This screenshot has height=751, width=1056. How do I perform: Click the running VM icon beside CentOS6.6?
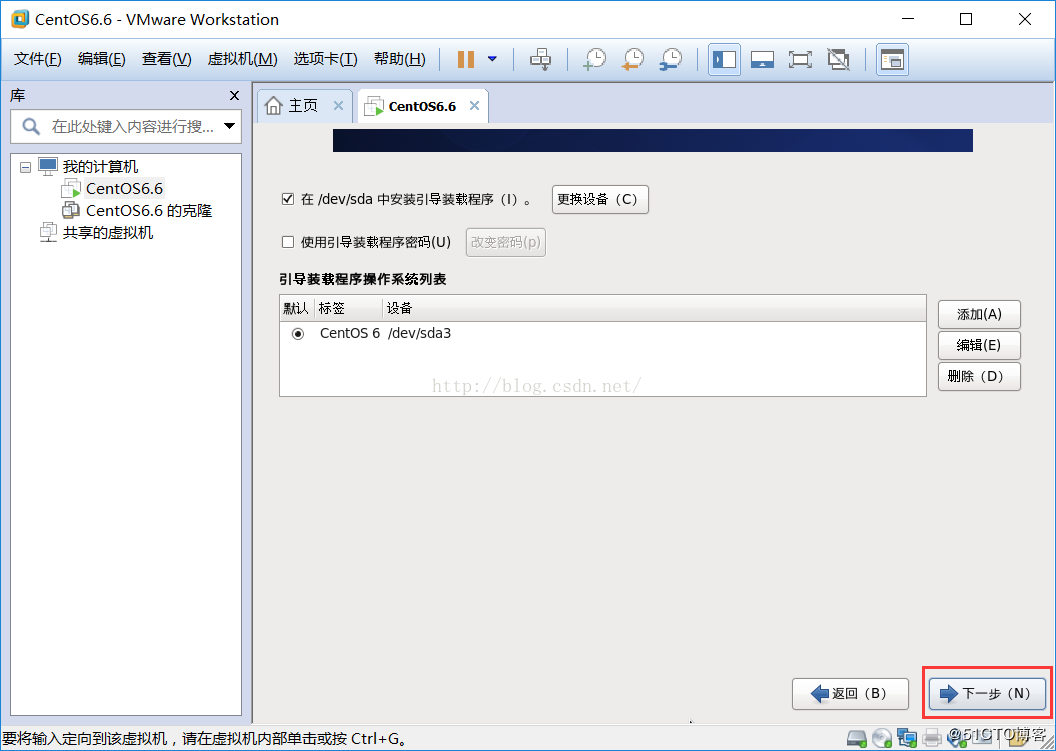[x=71, y=189]
